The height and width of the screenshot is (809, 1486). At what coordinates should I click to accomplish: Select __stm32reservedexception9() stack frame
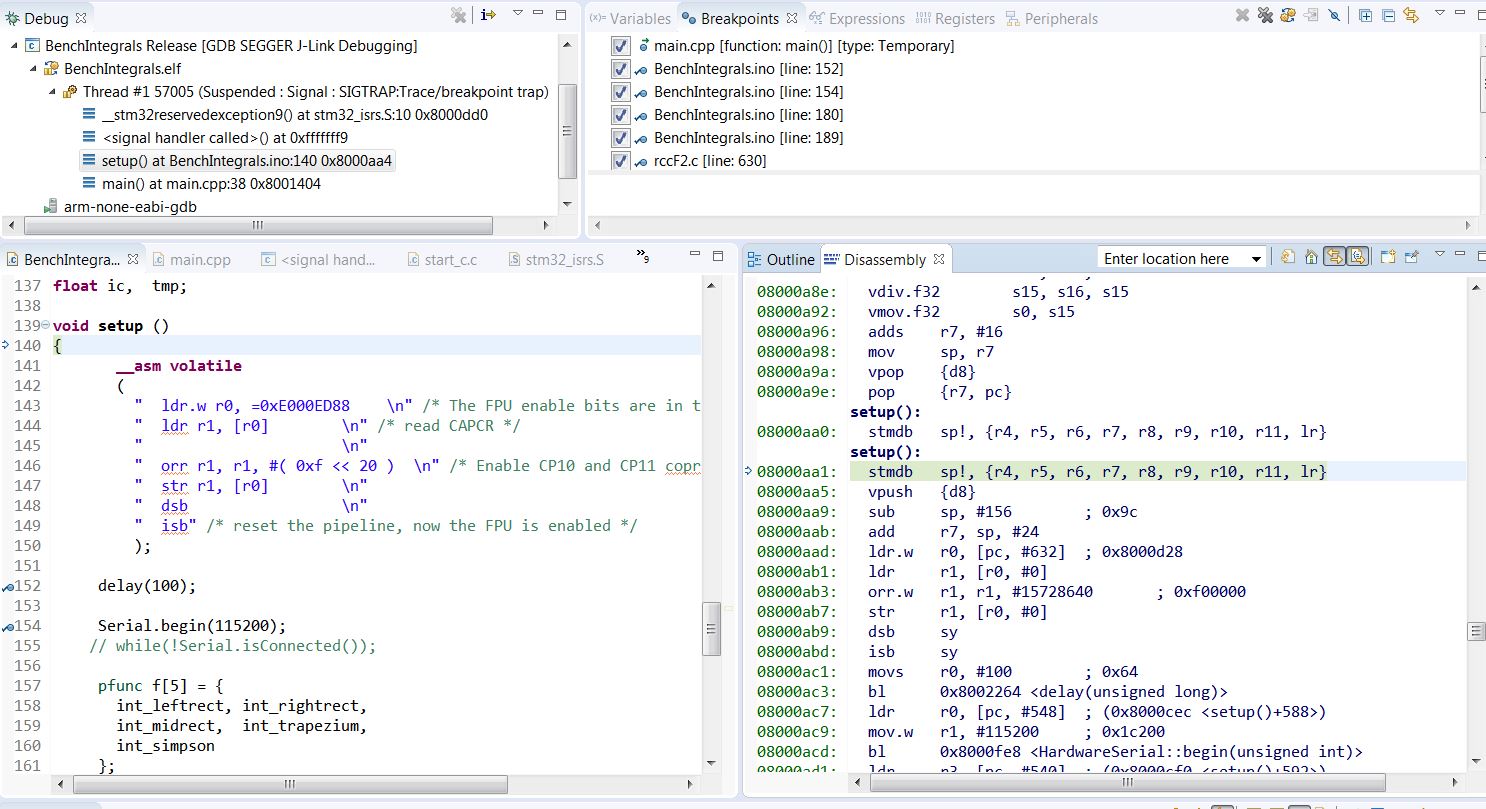pos(294,115)
